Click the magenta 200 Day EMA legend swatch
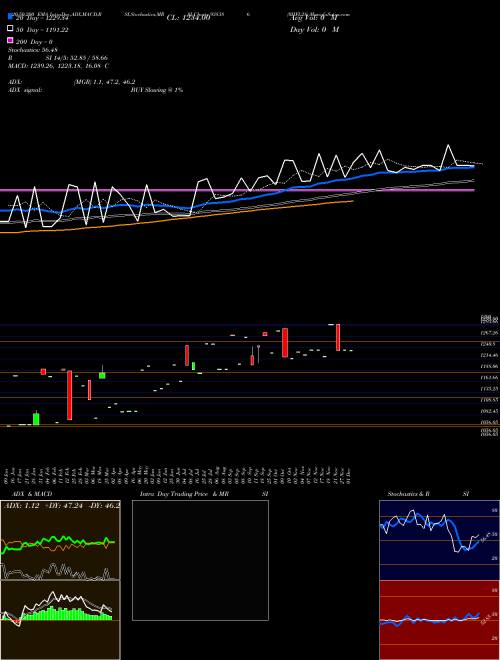The height and width of the screenshot is (660, 500). click(10, 41)
